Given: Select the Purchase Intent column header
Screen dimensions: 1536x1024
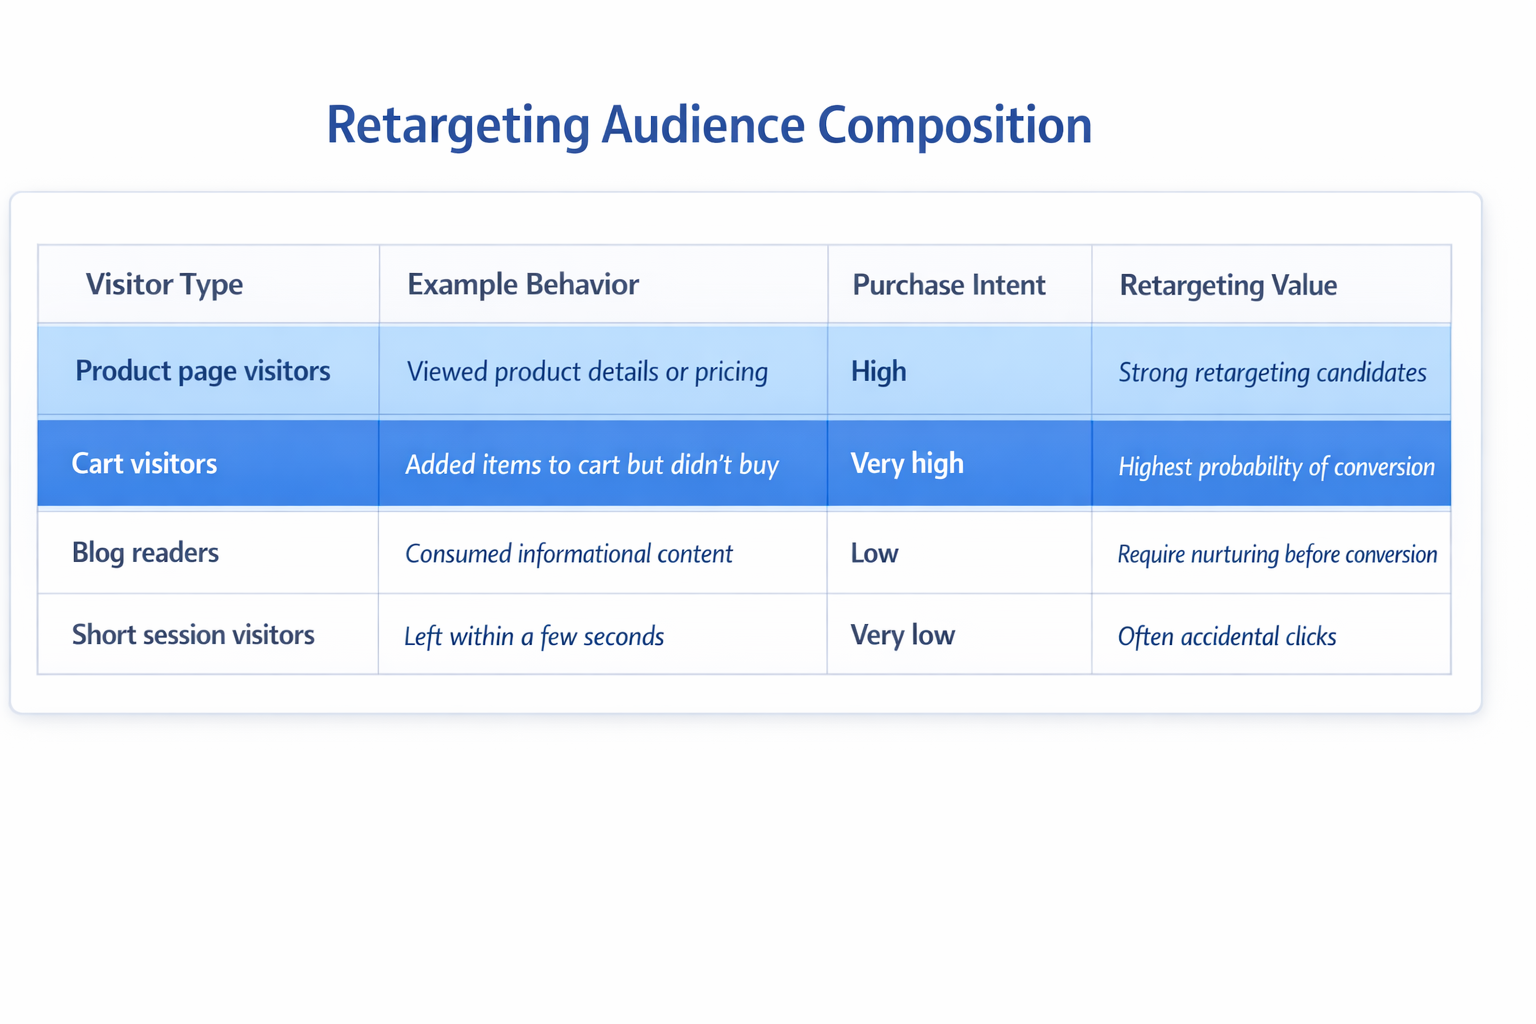Looking at the screenshot, I should [949, 284].
